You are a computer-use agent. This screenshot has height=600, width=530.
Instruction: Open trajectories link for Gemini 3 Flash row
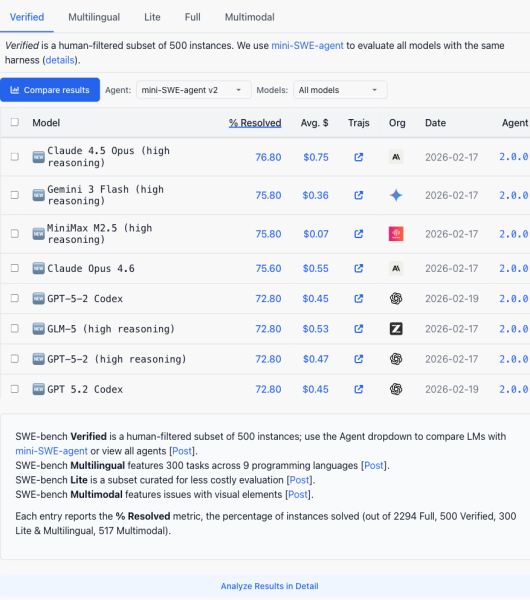[x=359, y=195]
